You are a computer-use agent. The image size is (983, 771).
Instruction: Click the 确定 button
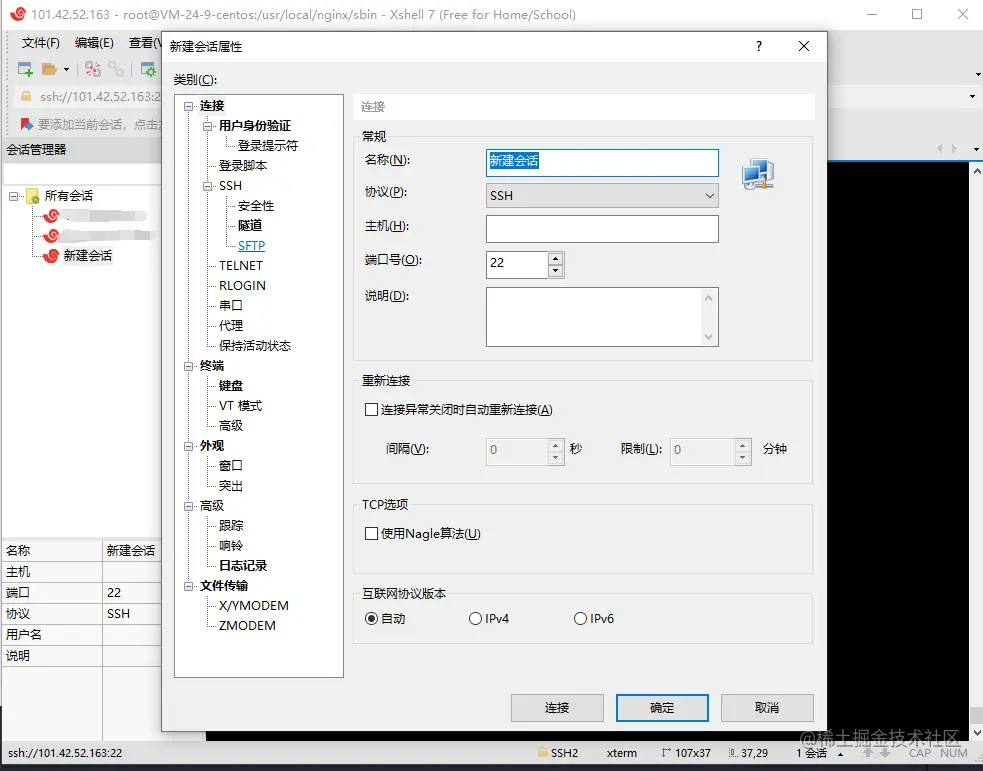[662, 708]
